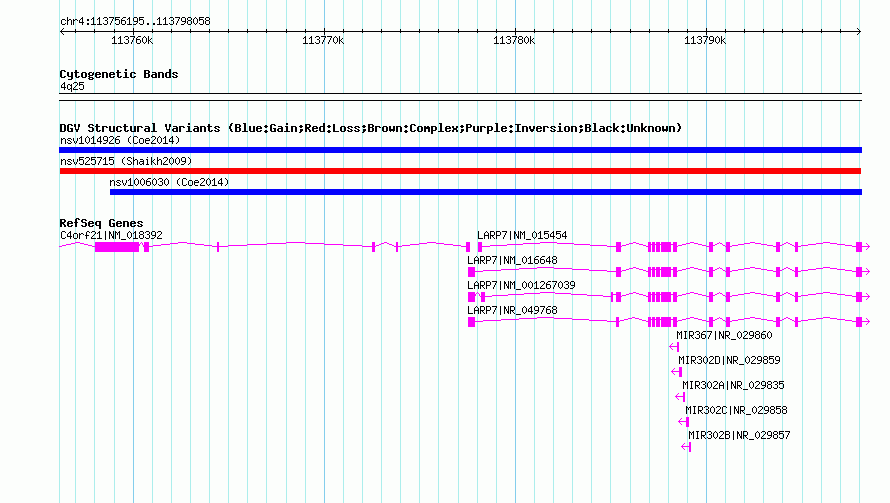The width and height of the screenshot is (890, 503).
Task: Select the nsv1014926 (Coe2014) label
Action: [120, 140]
